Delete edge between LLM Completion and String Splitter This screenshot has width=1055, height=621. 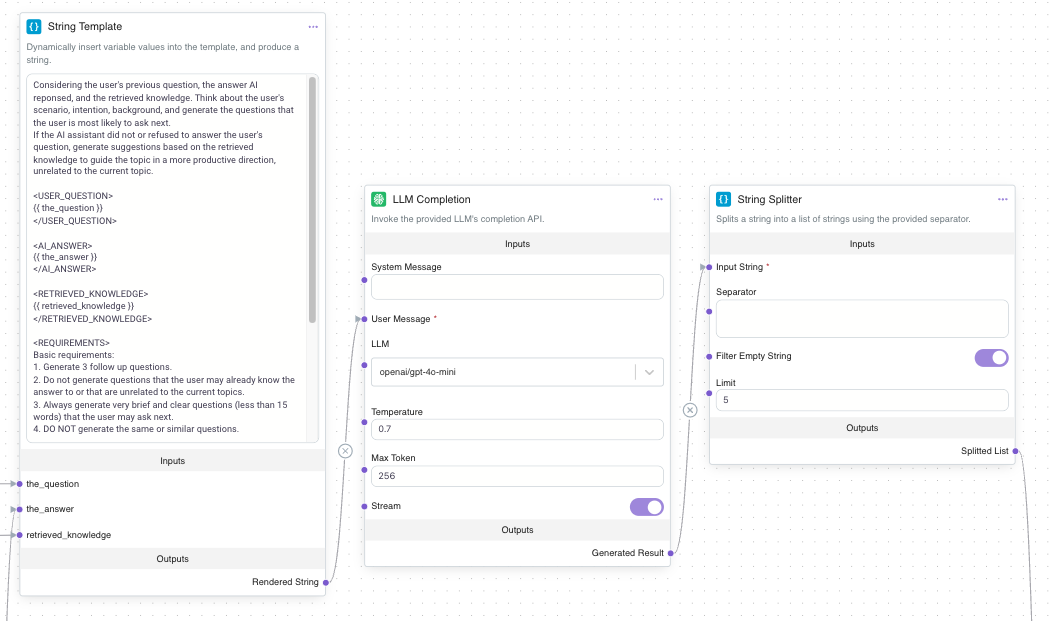689,410
